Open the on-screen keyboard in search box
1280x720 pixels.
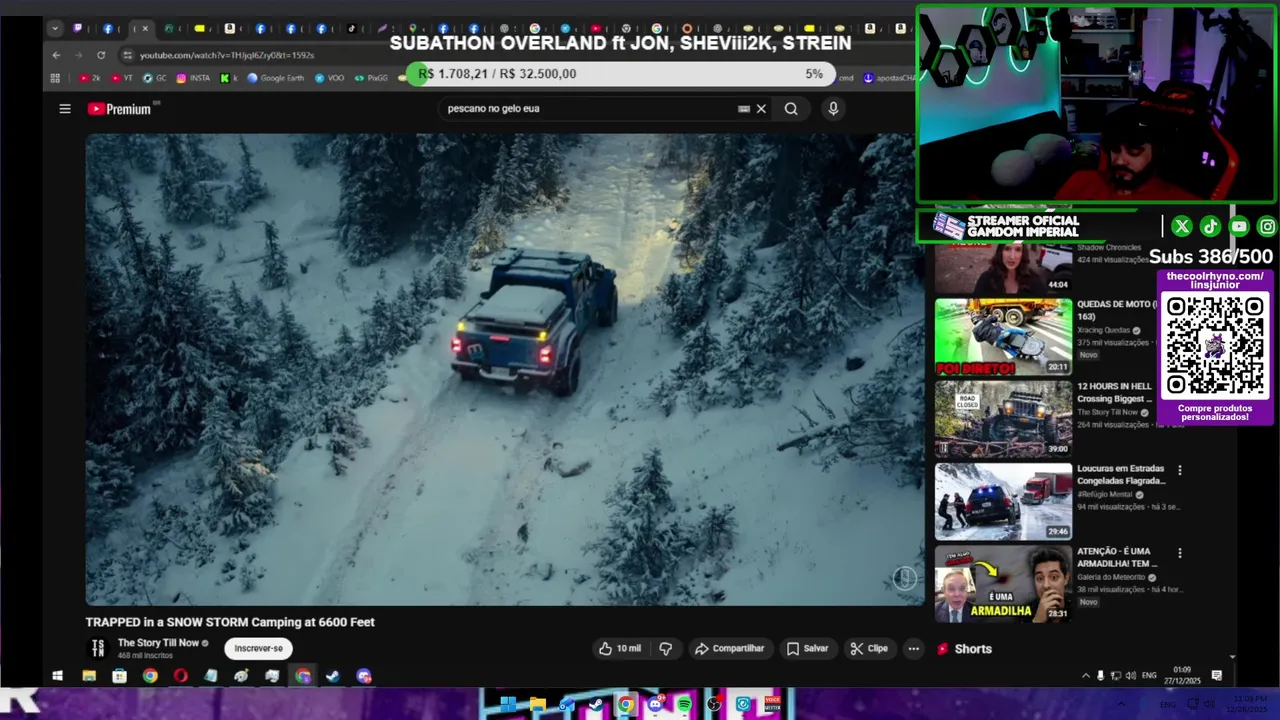(743, 109)
